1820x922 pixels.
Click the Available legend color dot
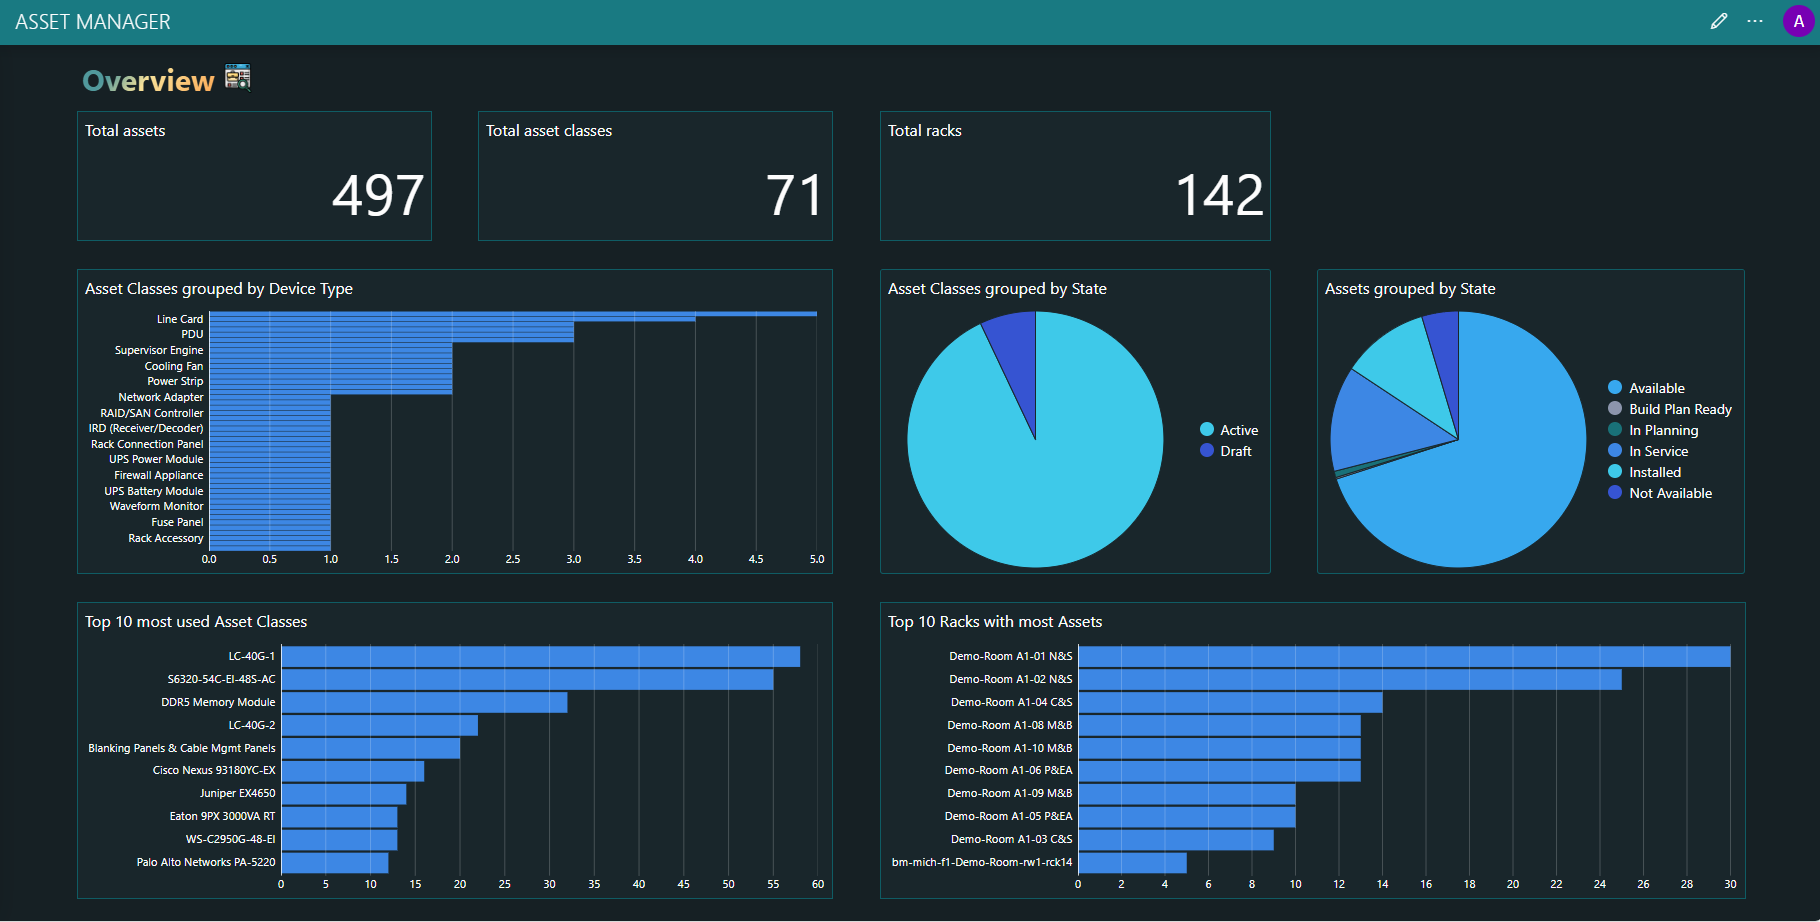click(1614, 388)
